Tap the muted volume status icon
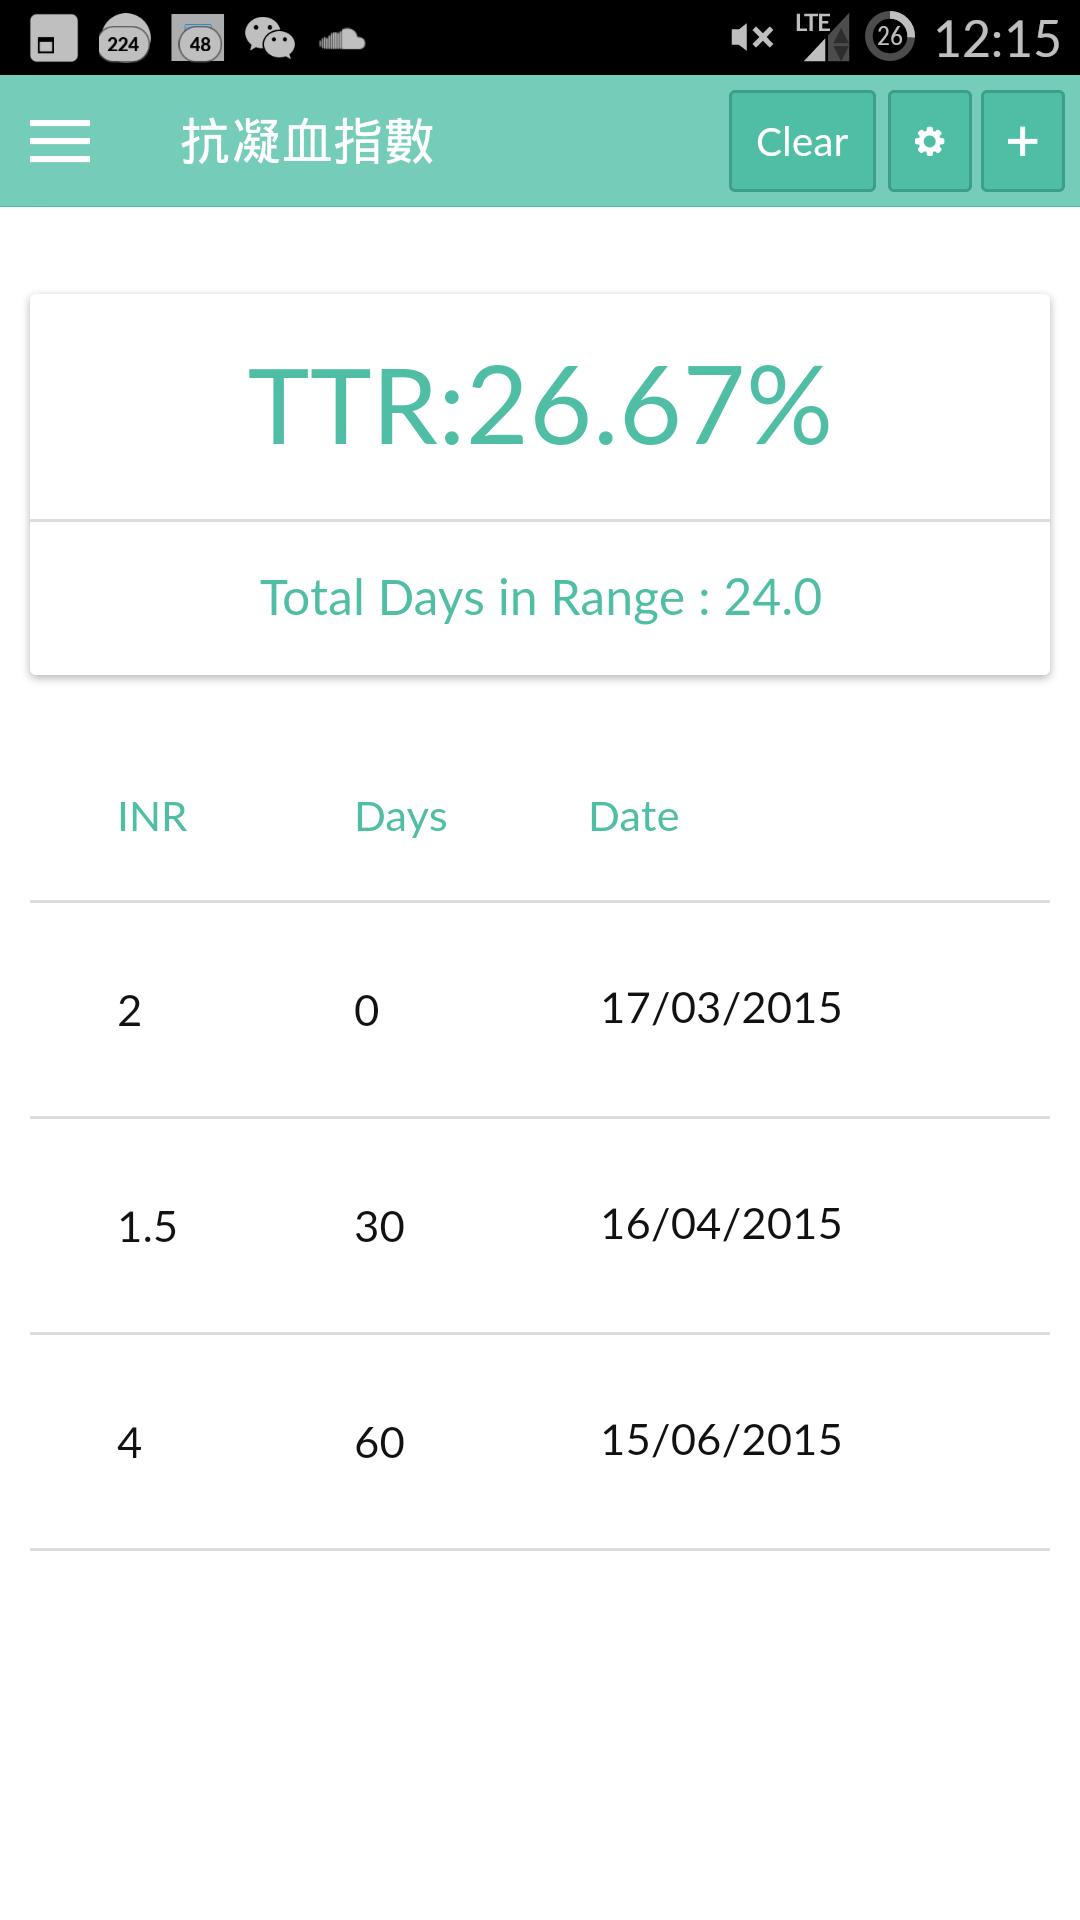The image size is (1080, 1920). (752, 38)
